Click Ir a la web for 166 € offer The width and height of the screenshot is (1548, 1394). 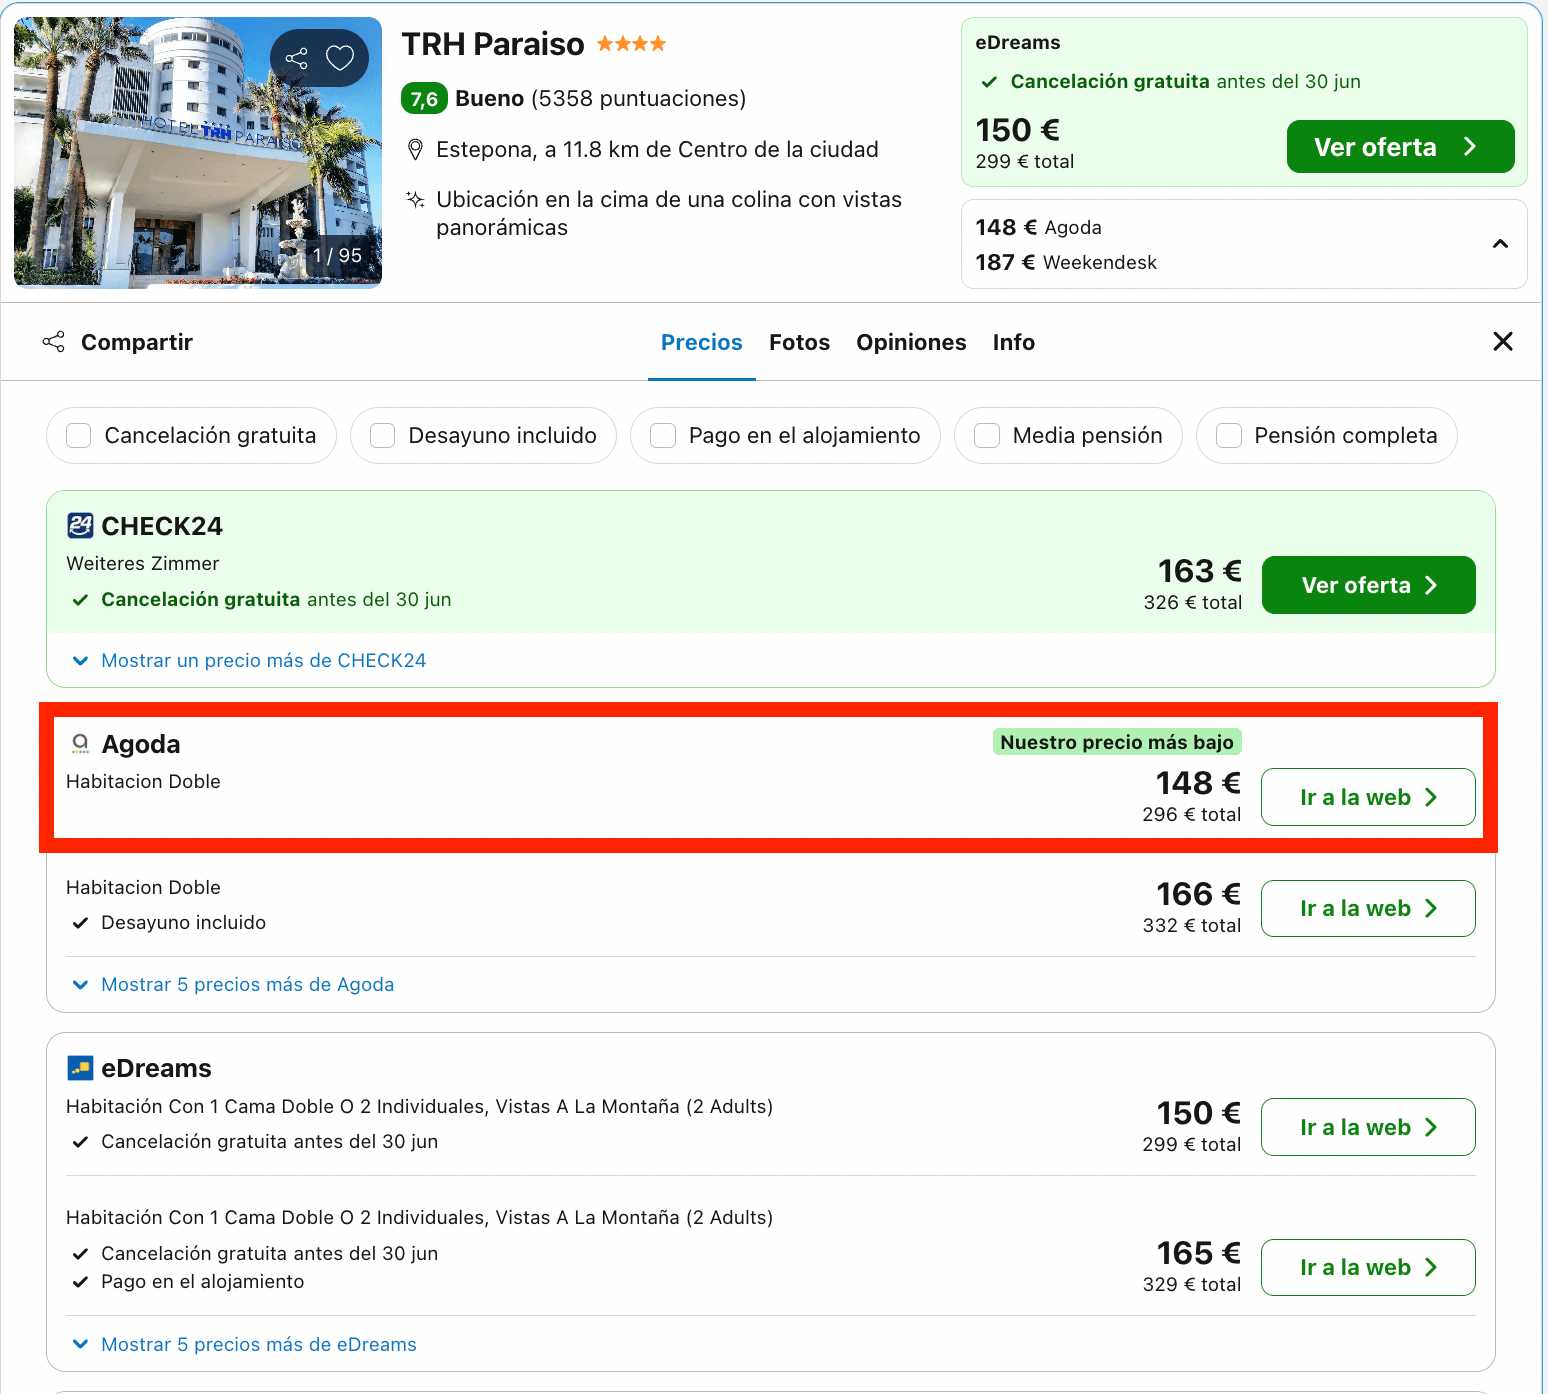(x=1368, y=908)
